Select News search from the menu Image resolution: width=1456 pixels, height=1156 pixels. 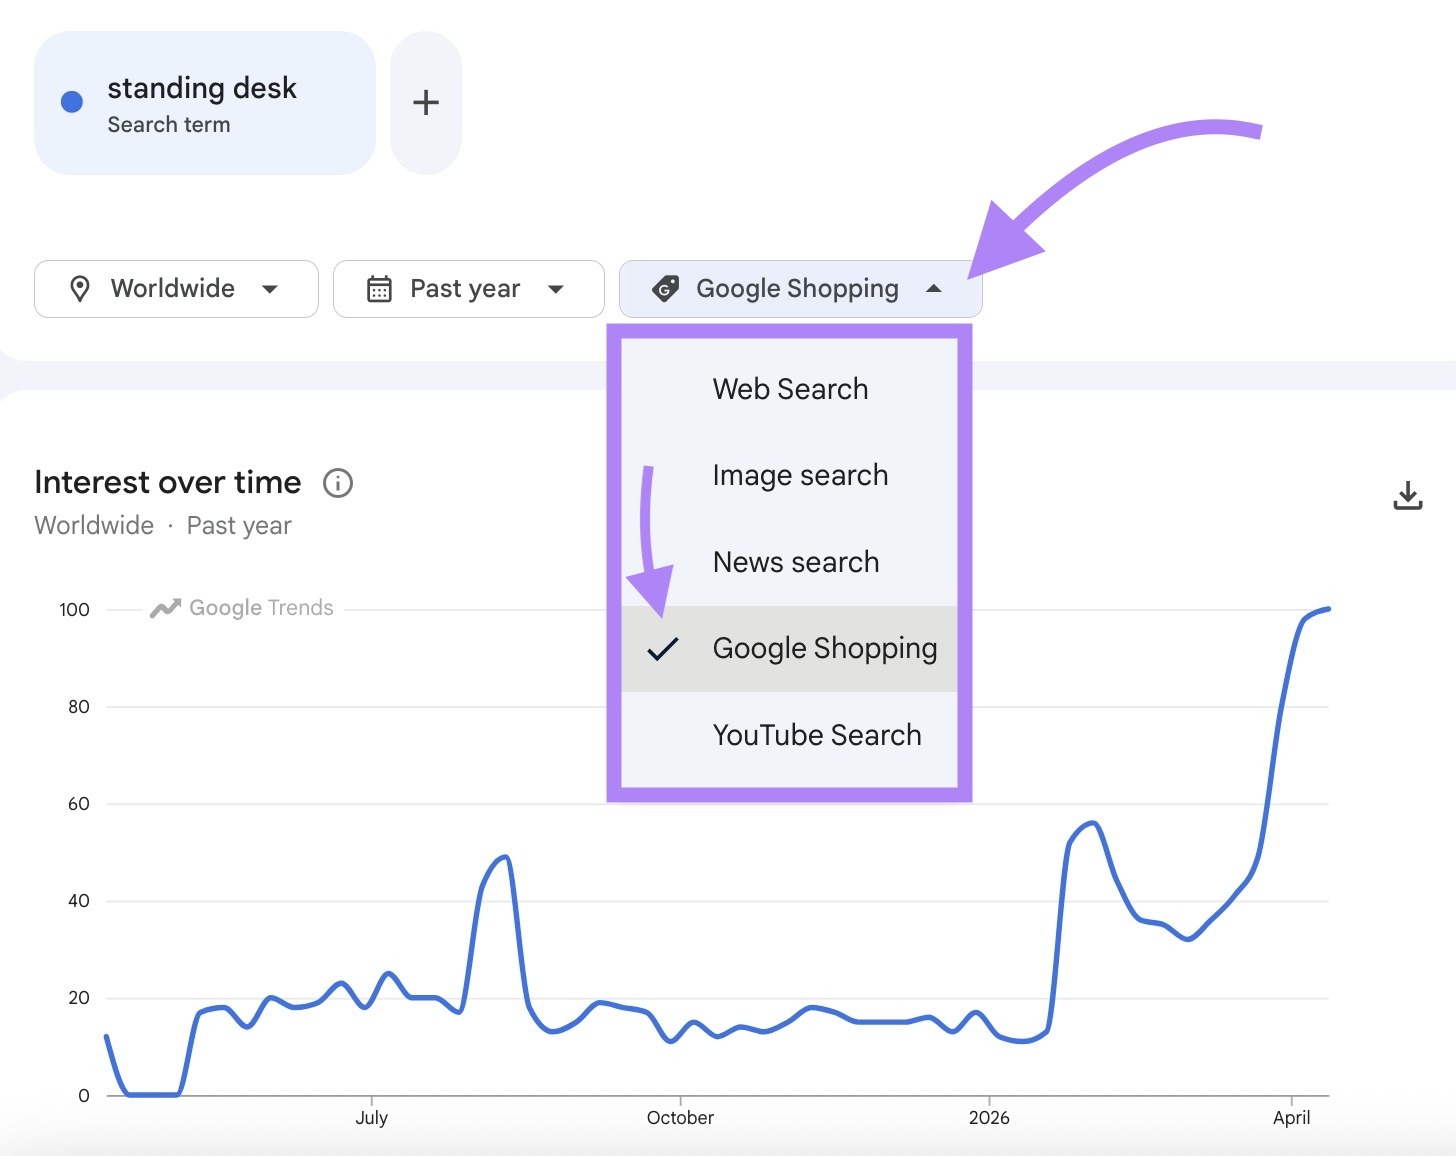794,561
